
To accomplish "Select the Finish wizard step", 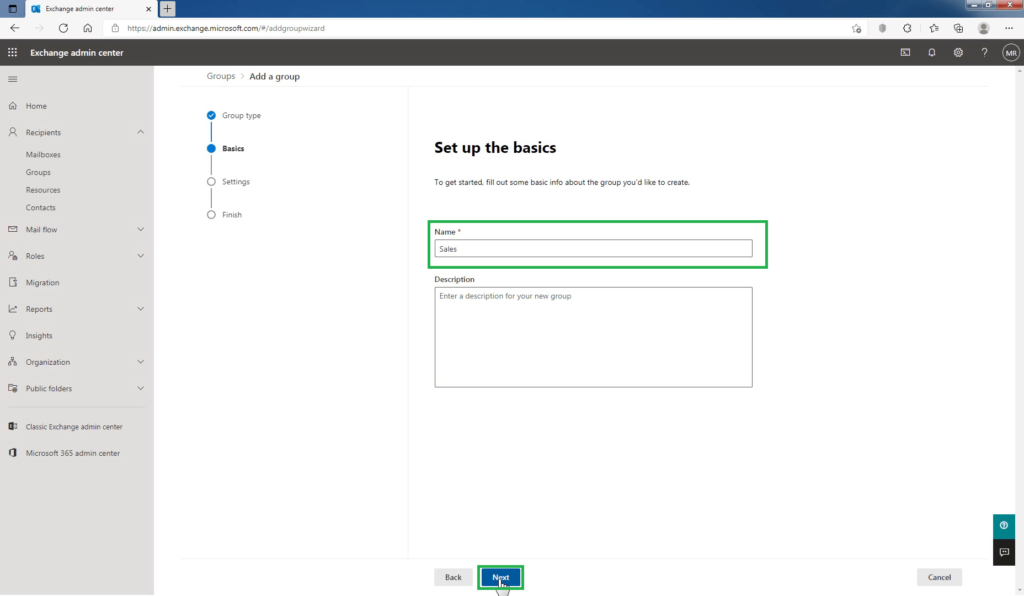I will pyautogui.click(x=224, y=215).
